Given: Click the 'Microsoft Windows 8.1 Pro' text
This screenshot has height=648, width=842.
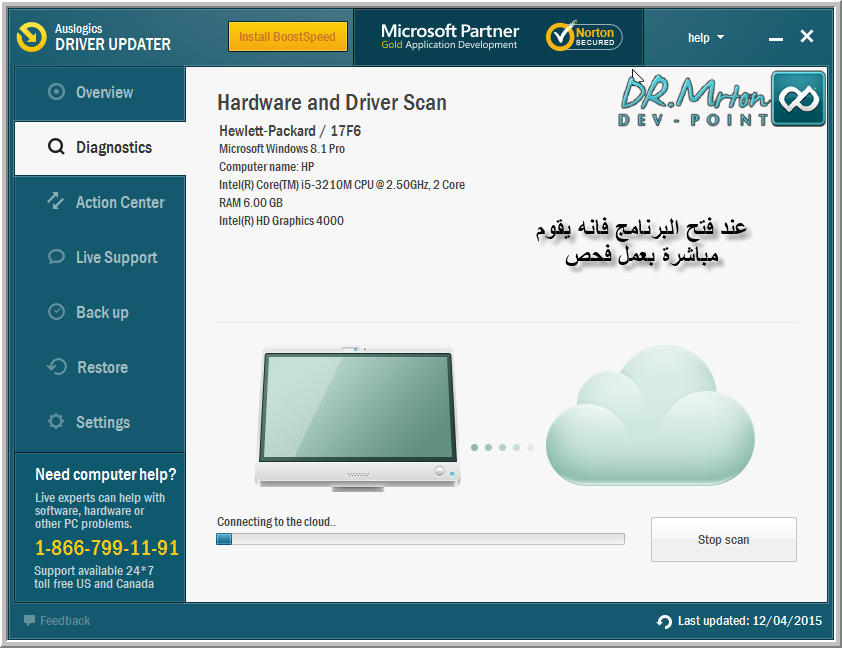Looking at the screenshot, I should point(282,149).
